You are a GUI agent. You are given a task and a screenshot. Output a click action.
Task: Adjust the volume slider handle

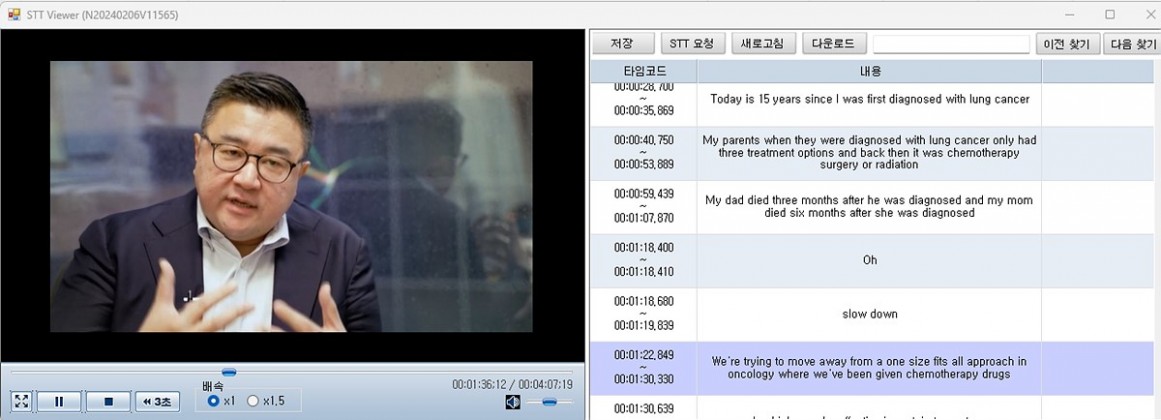coord(549,401)
